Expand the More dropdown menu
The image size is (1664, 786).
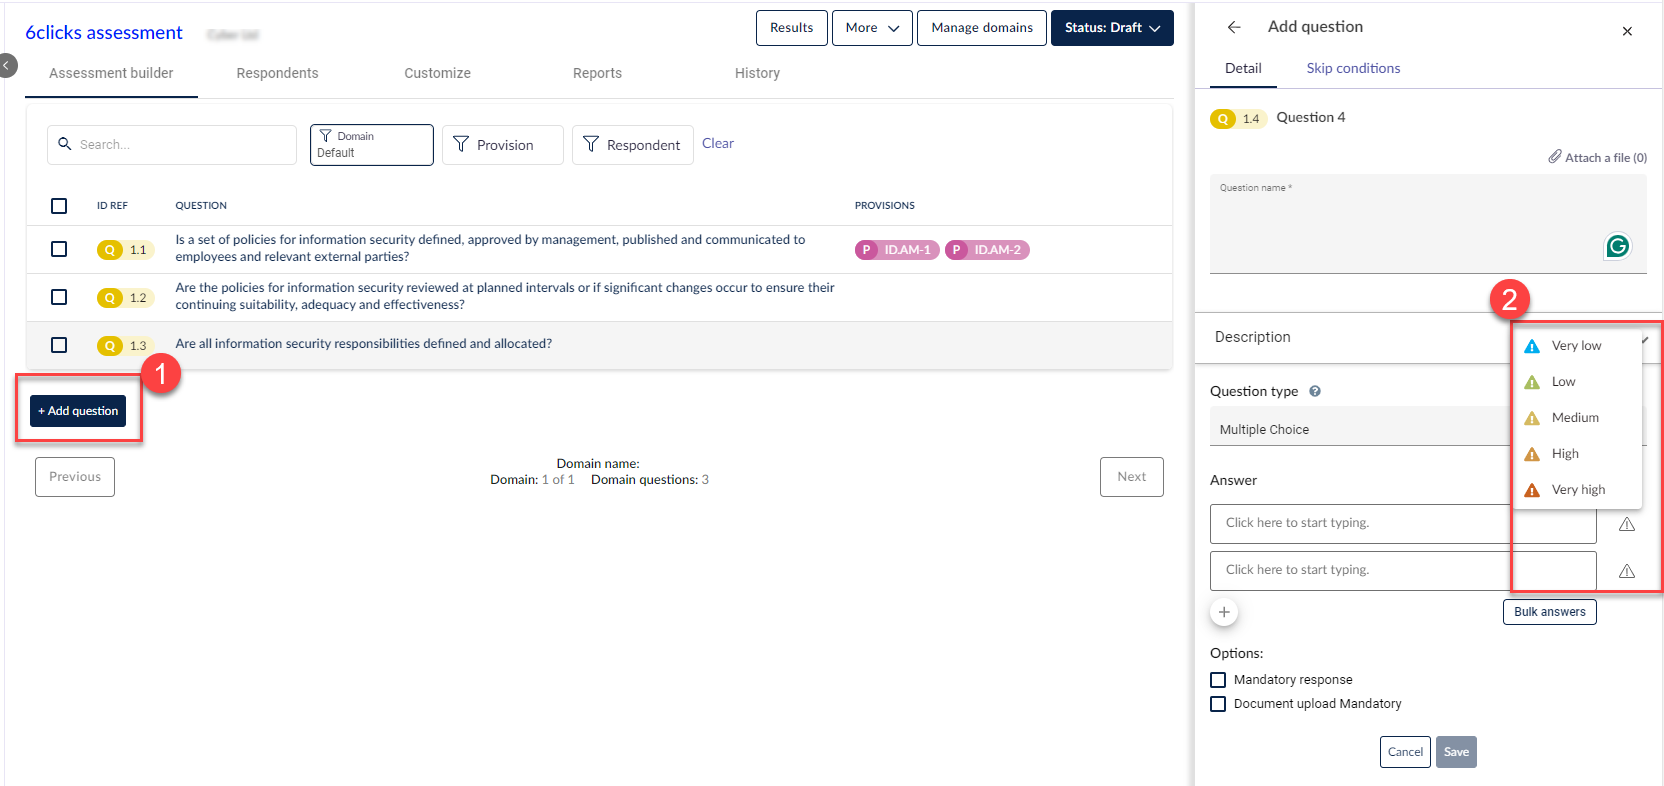(x=871, y=28)
